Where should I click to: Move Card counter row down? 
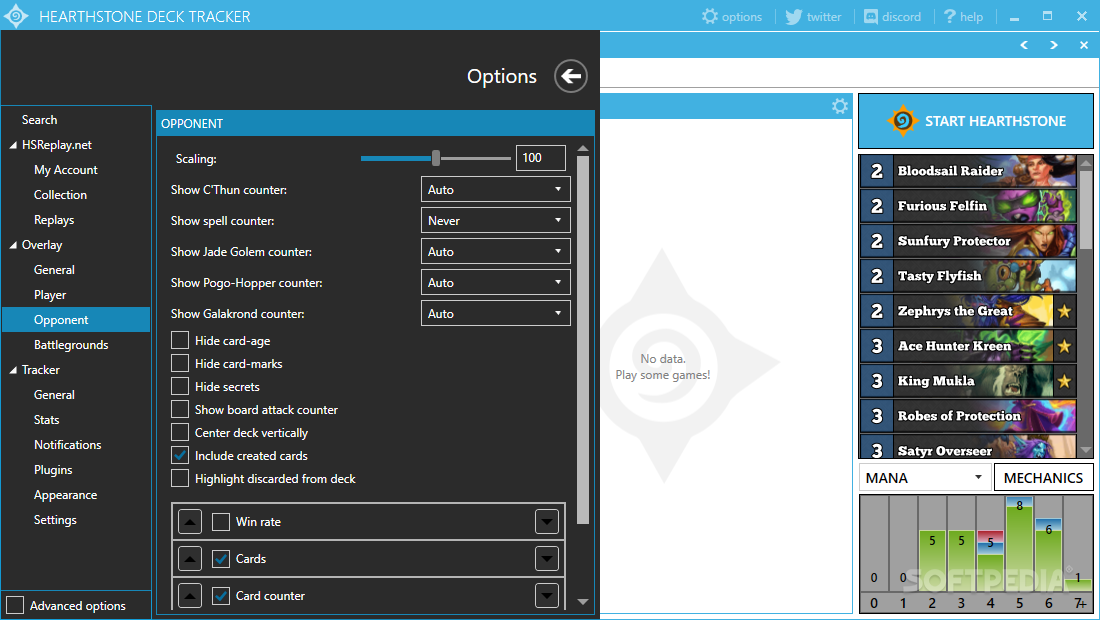point(546,595)
